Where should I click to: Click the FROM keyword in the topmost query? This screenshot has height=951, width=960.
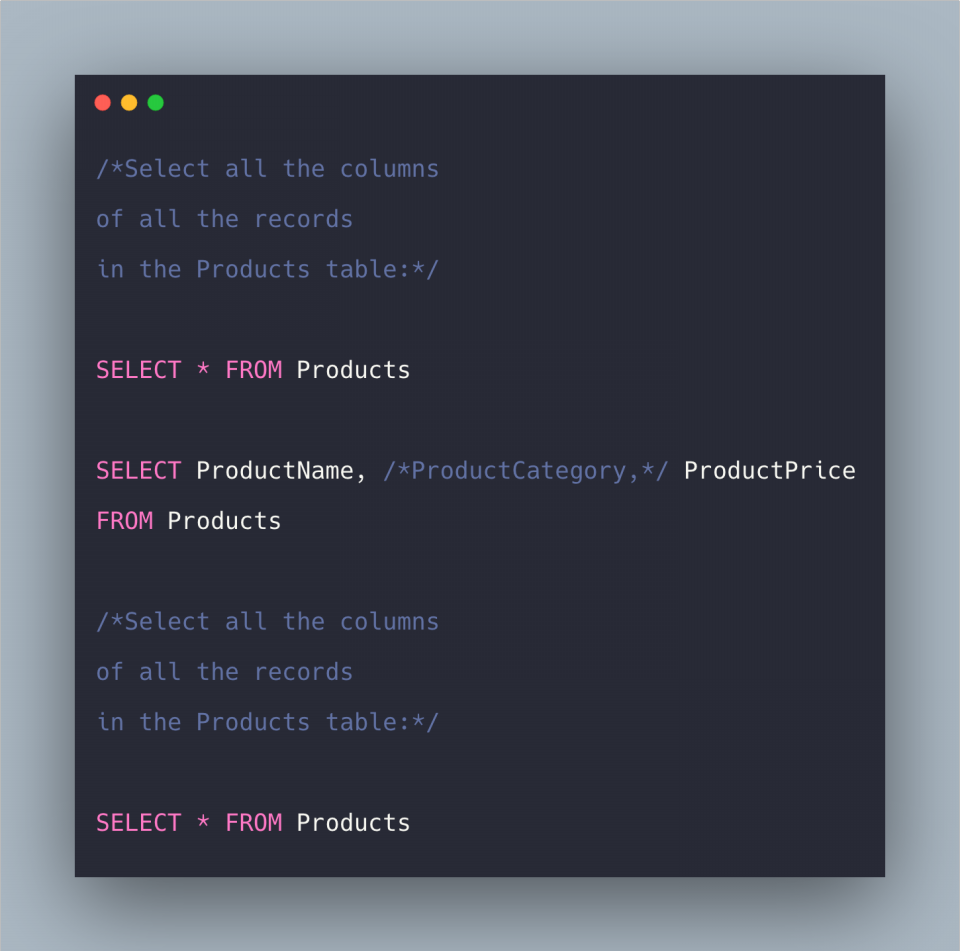[x=253, y=370]
